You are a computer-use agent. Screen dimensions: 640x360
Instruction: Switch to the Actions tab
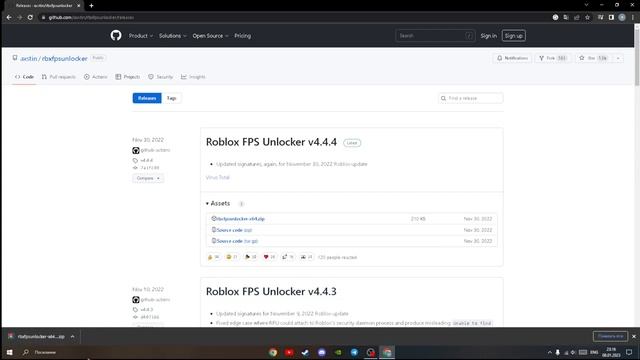tap(96, 77)
